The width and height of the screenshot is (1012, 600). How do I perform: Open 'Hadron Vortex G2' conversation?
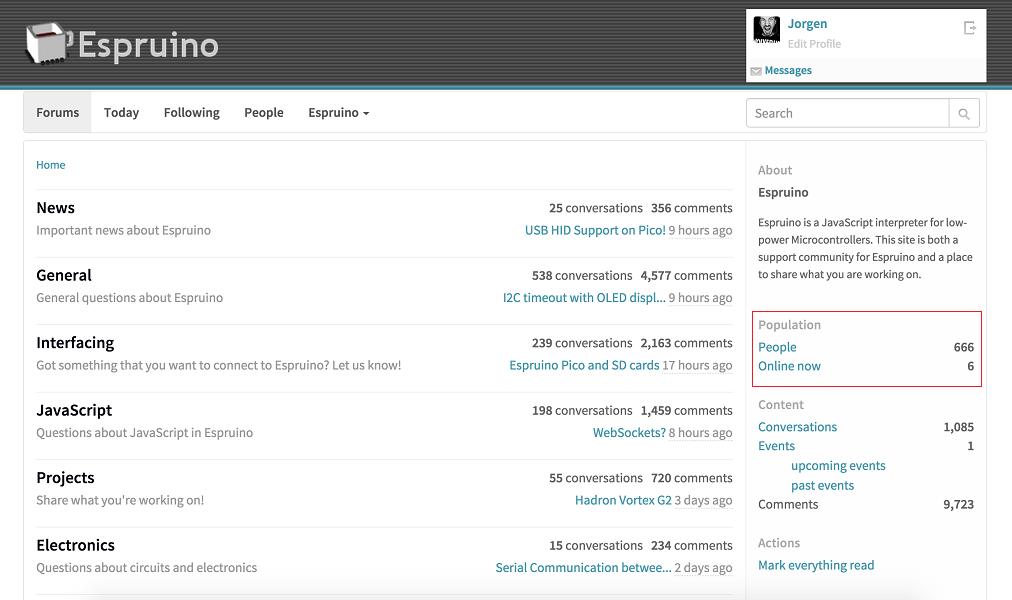(623, 500)
